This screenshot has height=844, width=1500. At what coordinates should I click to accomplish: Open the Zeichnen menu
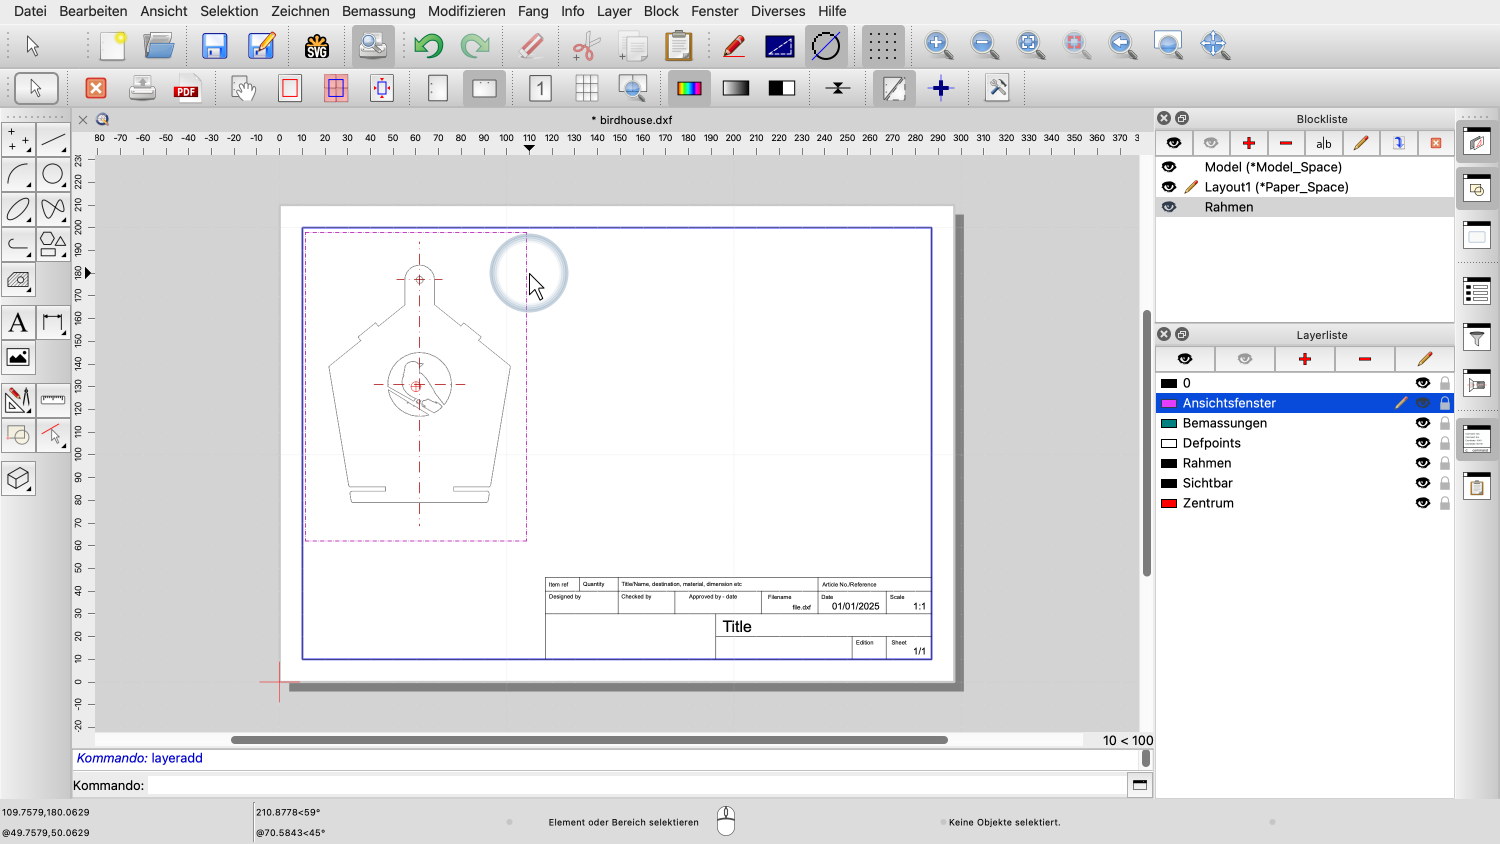(x=300, y=11)
